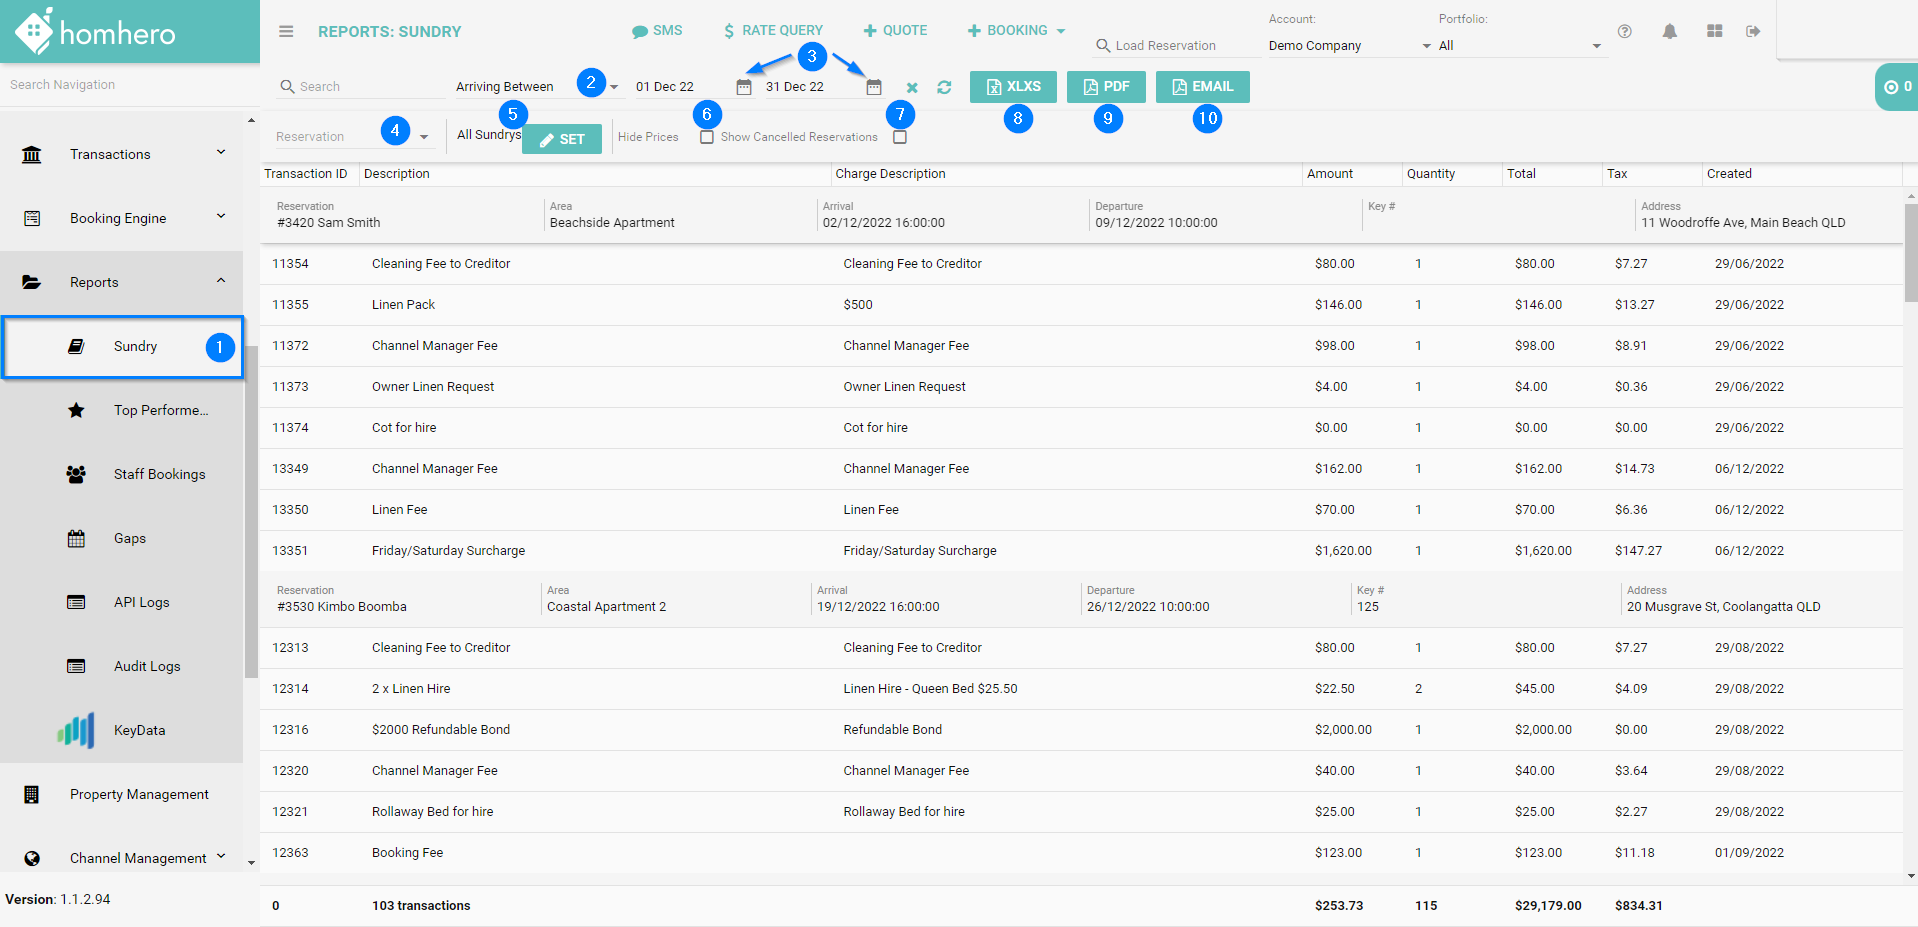
Task: Click the logout icon in header
Action: point(1753,32)
